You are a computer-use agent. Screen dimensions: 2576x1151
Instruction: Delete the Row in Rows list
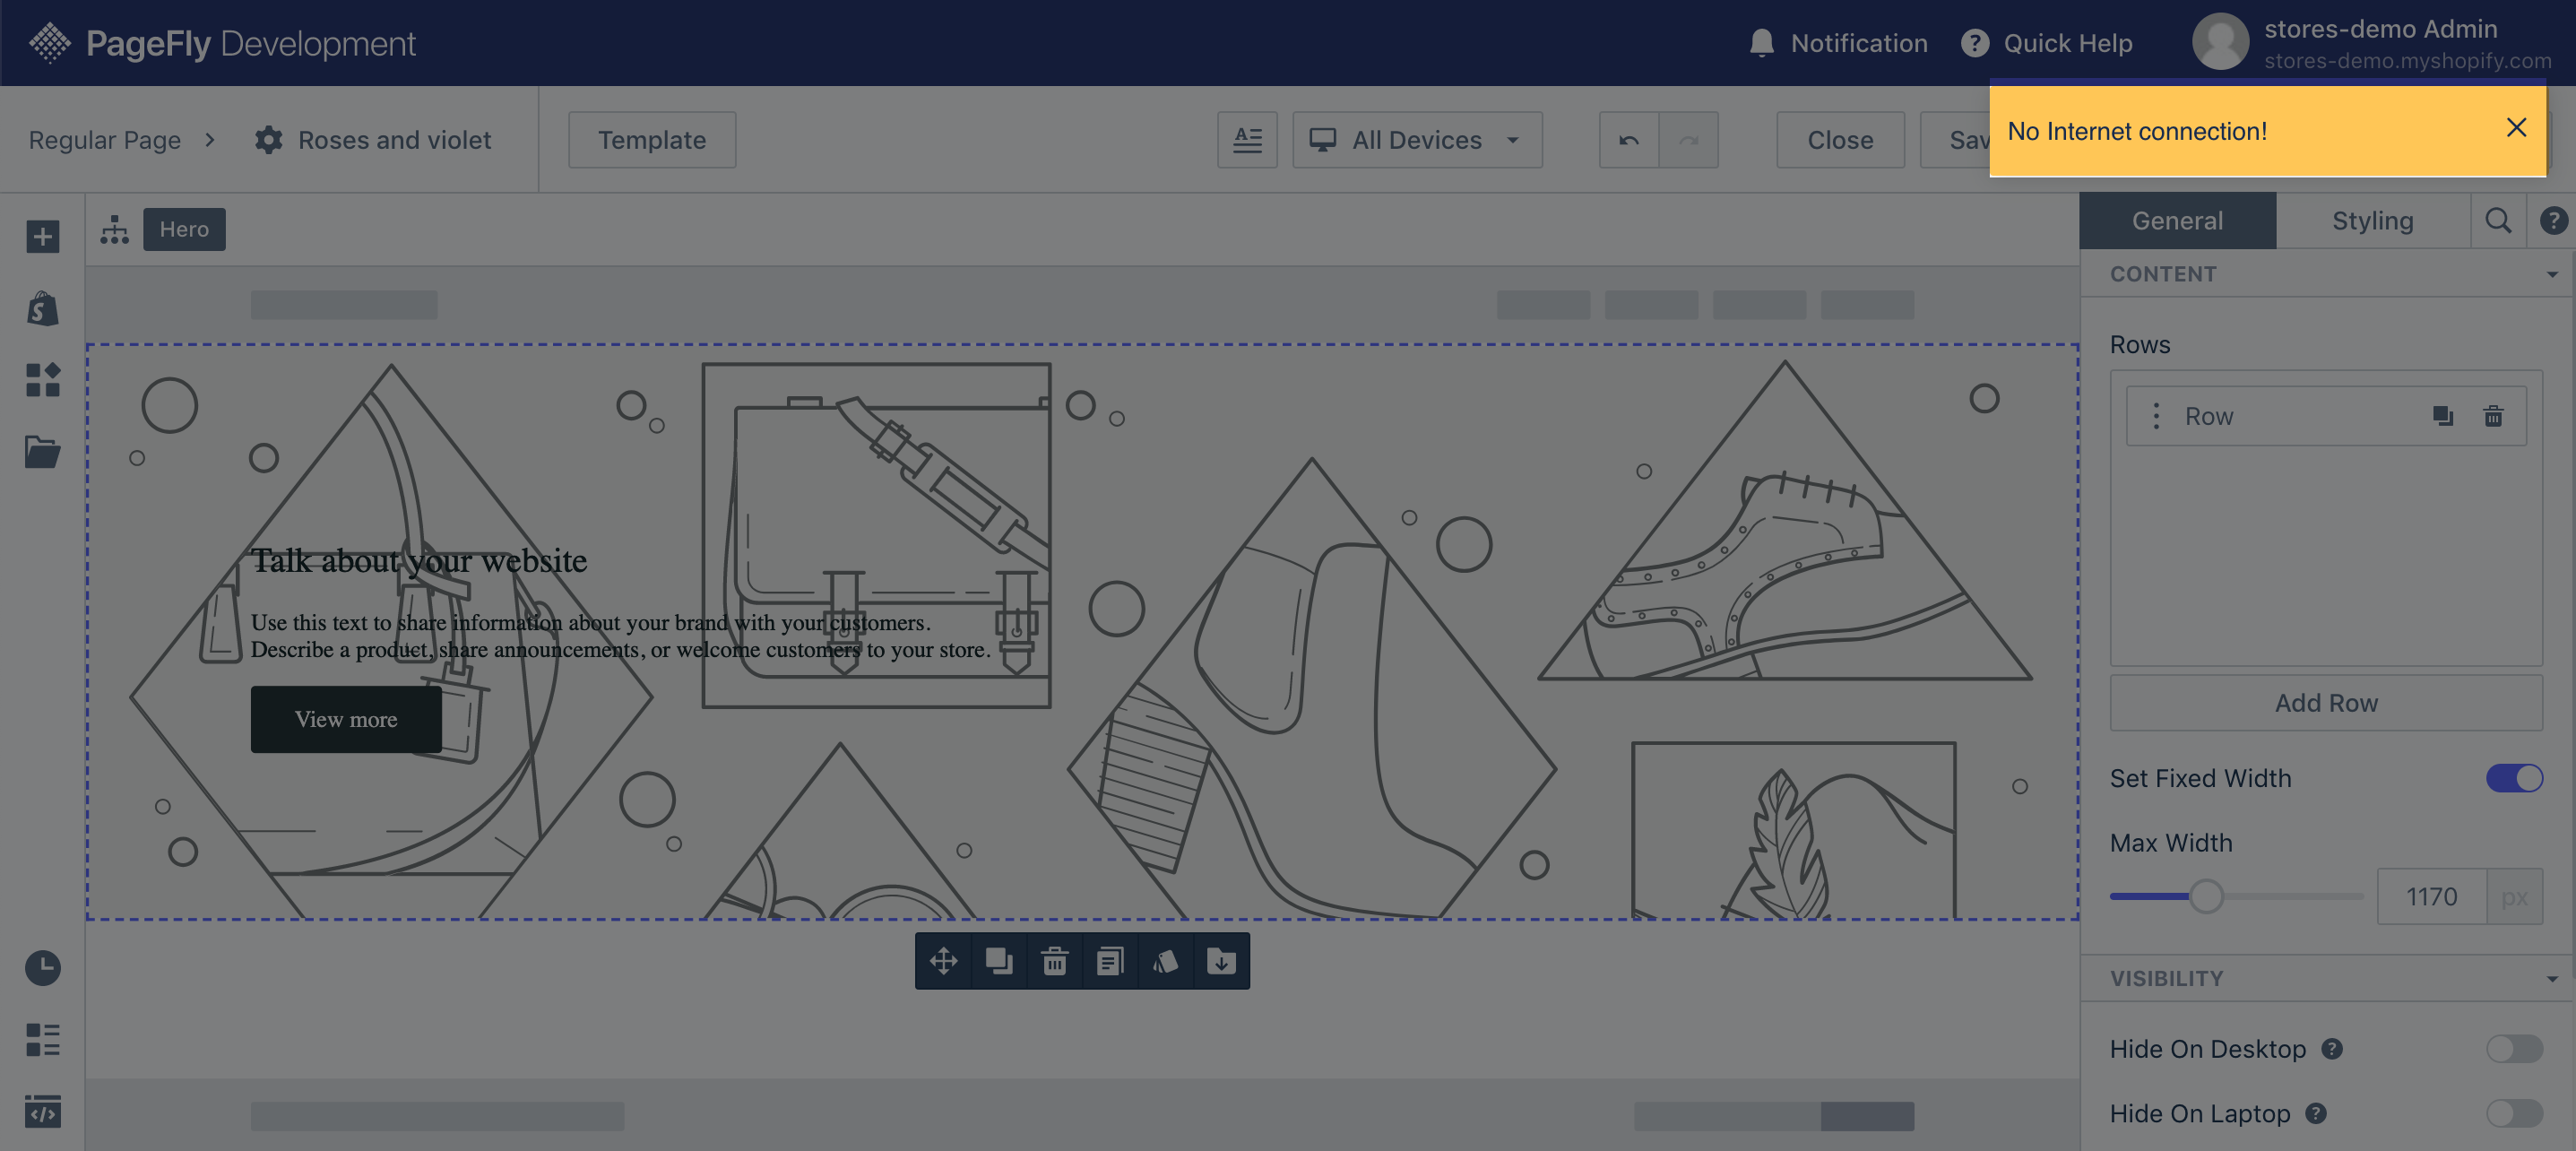point(2493,416)
